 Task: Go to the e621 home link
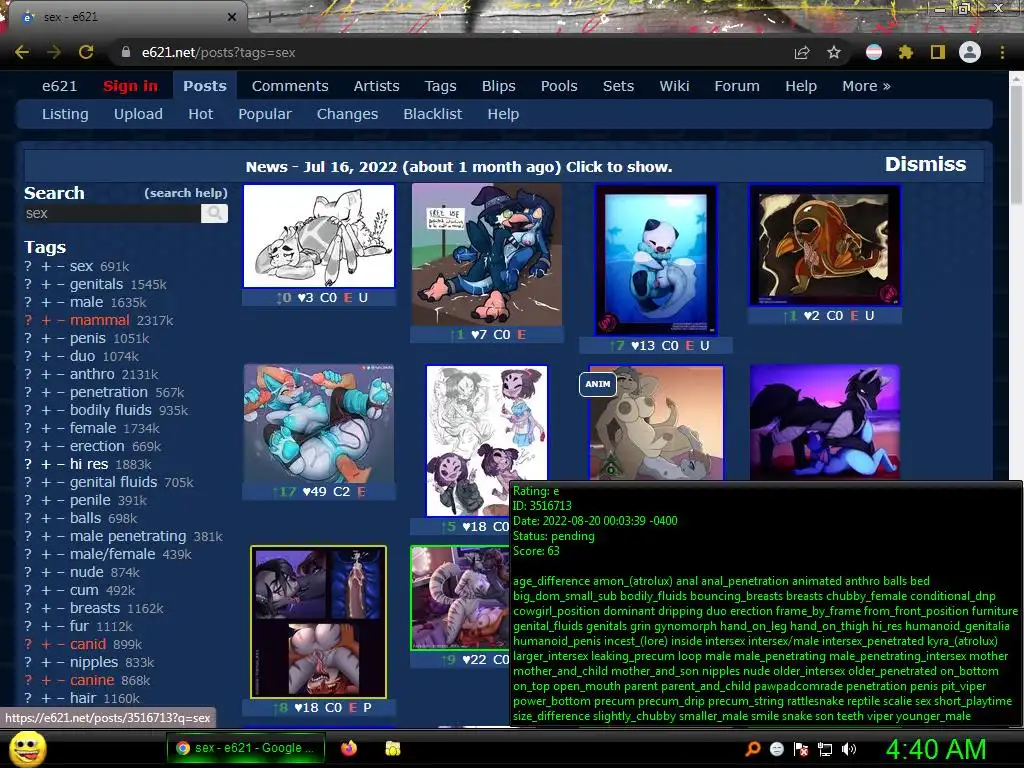pos(59,86)
